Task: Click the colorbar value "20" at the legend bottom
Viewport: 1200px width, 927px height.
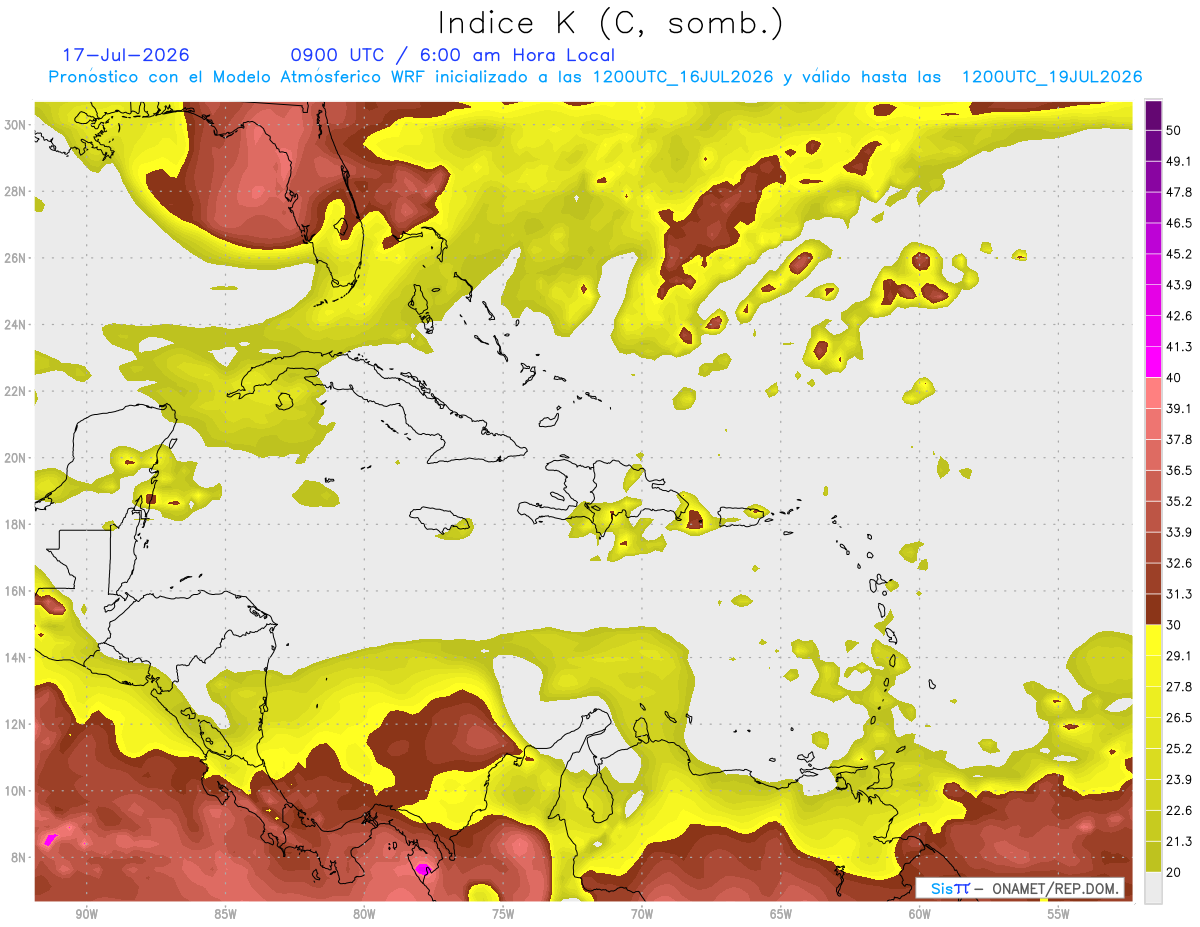Action: coord(1174,873)
